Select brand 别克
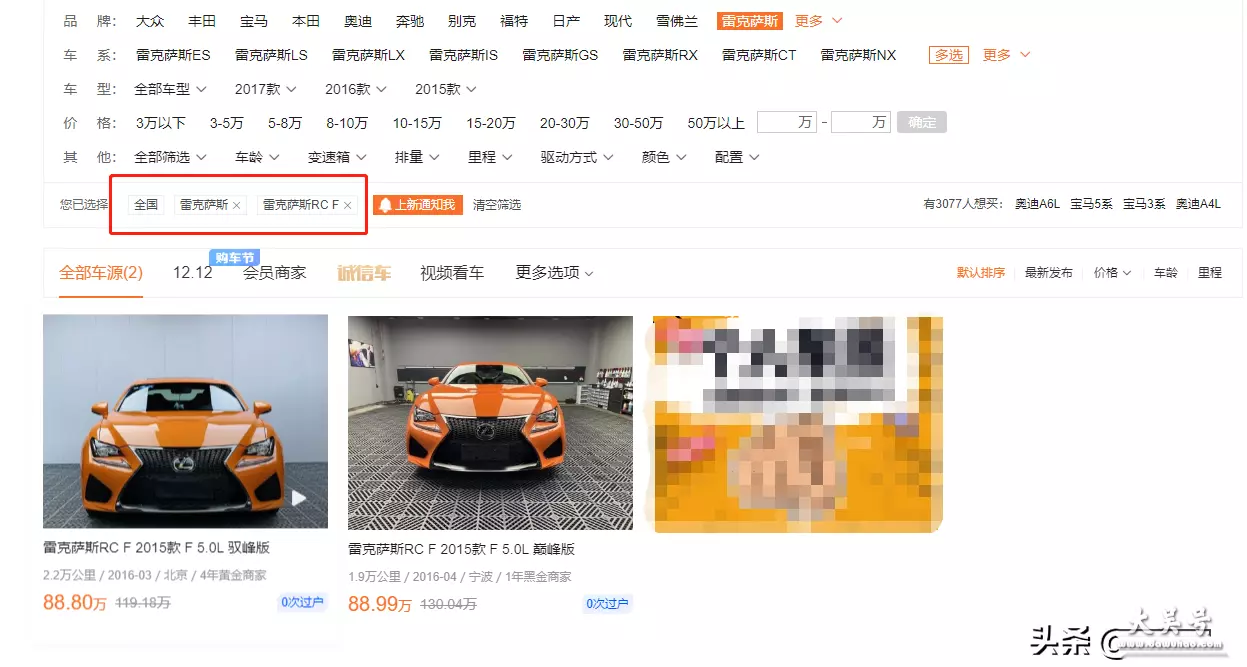This screenshot has height=667, width=1247. pyautogui.click(x=462, y=21)
